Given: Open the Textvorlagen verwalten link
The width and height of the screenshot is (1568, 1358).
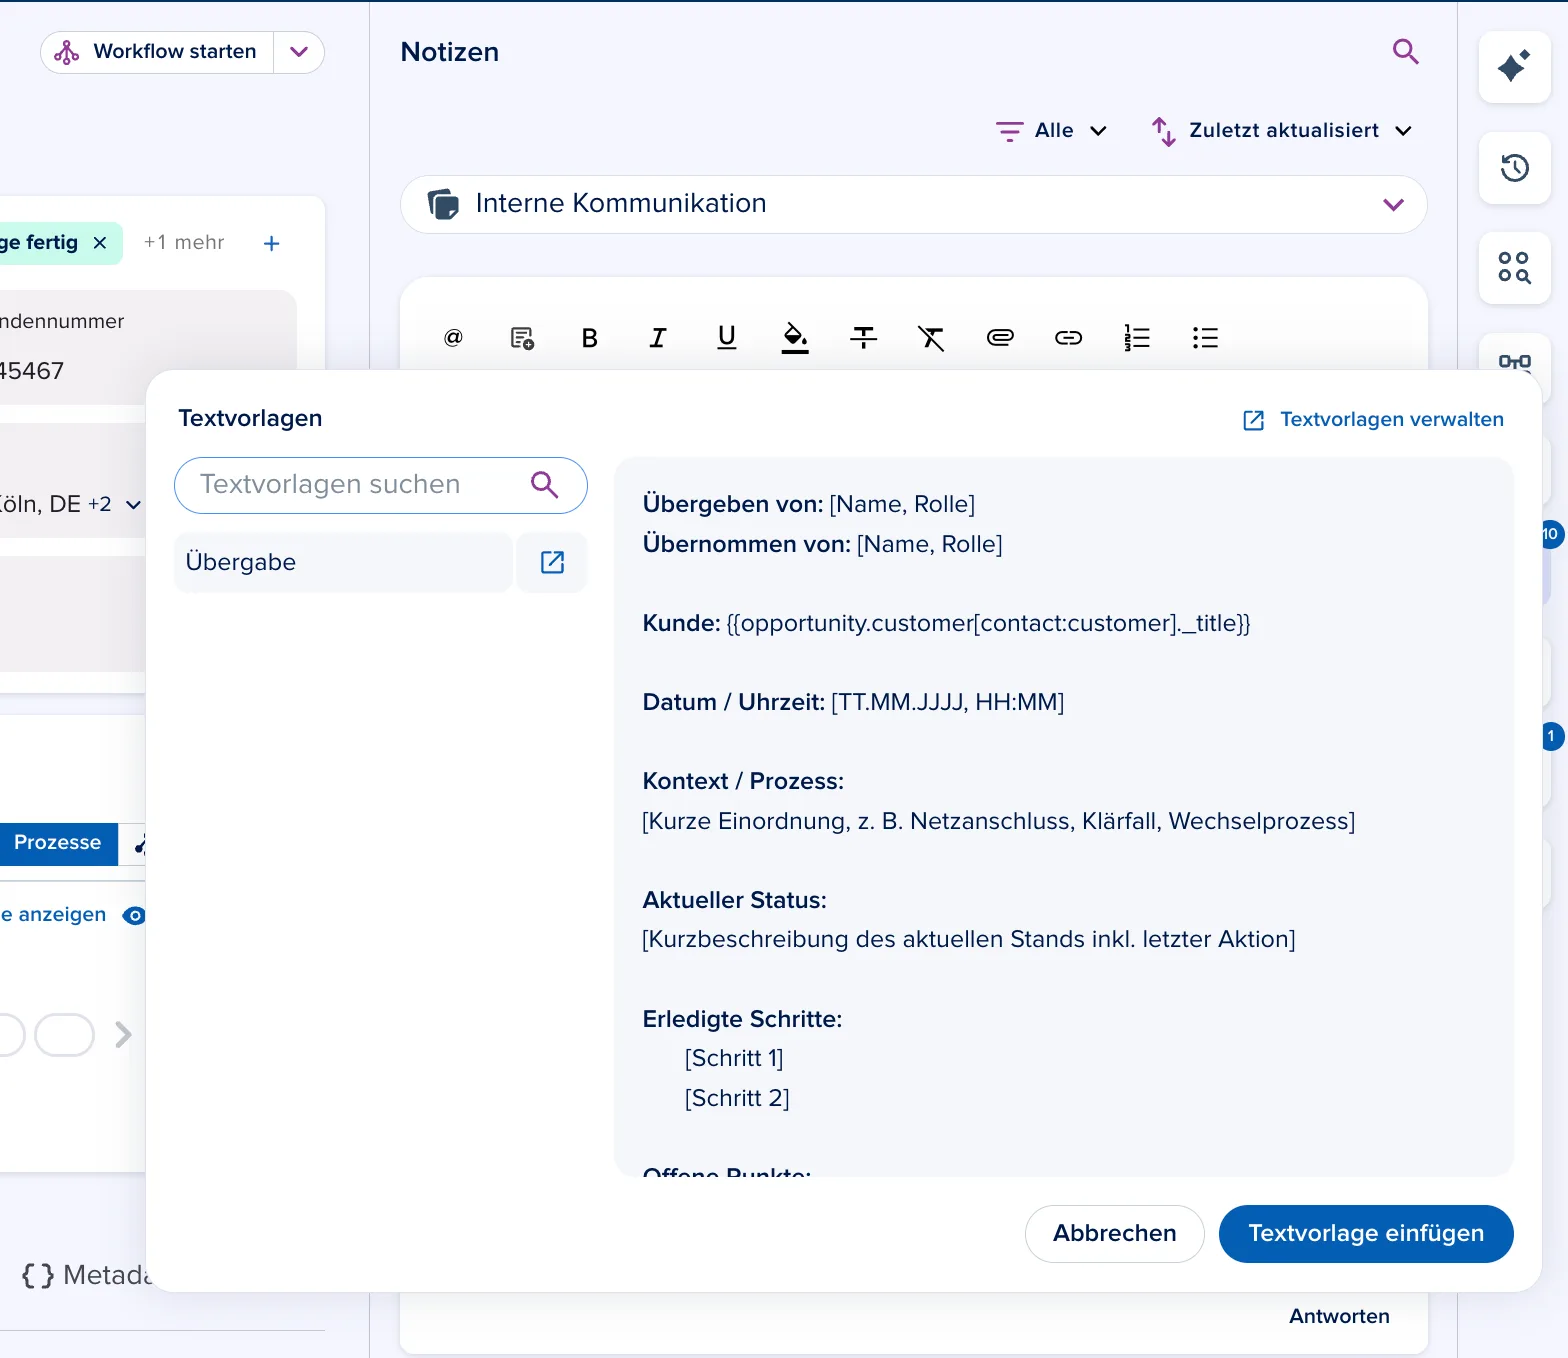Looking at the screenshot, I should pyautogui.click(x=1373, y=419).
